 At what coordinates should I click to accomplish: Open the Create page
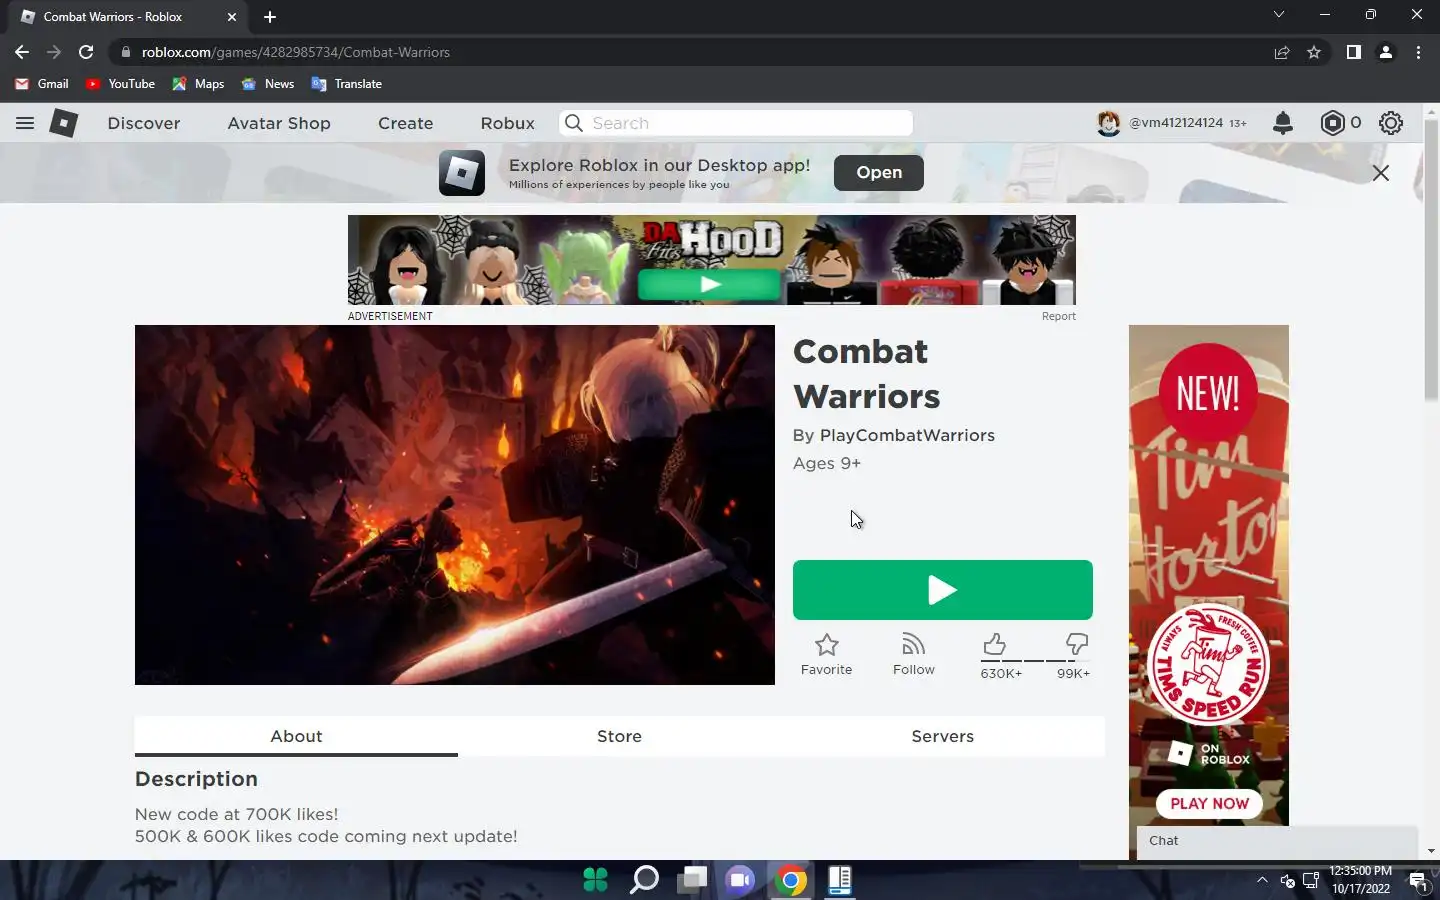coord(405,123)
